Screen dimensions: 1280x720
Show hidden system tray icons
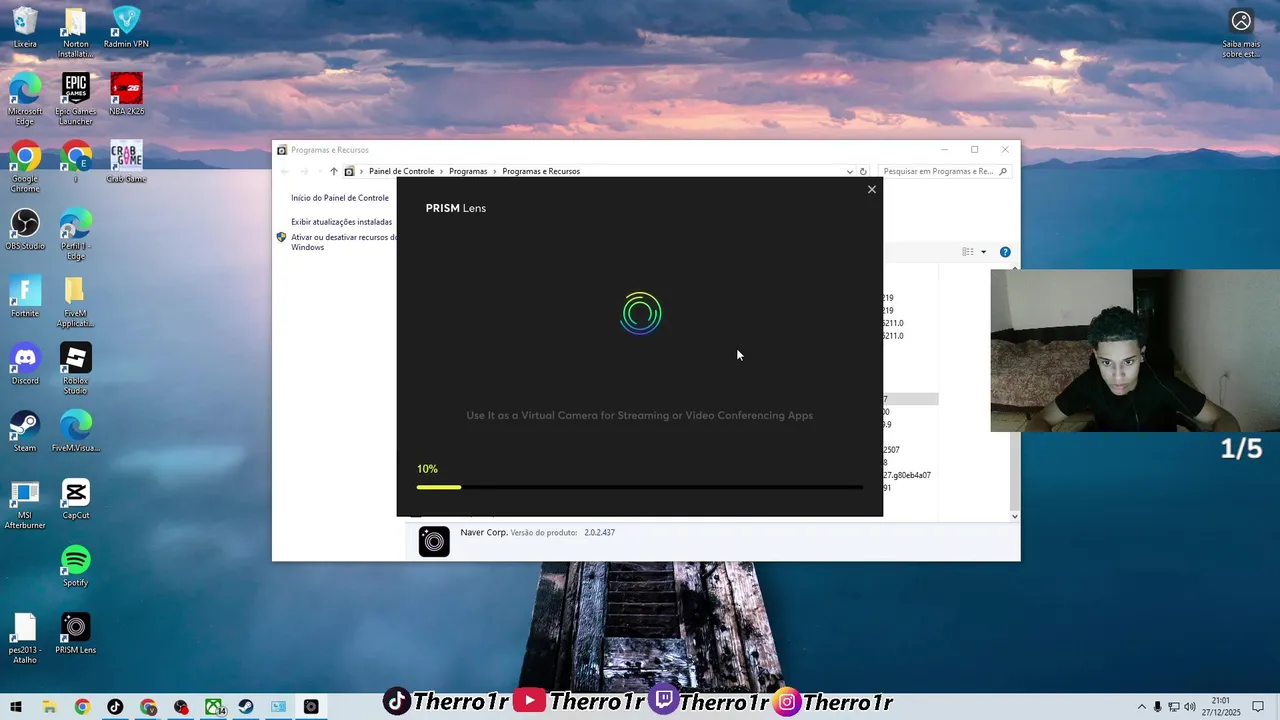pyautogui.click(x=1141, y=707)
